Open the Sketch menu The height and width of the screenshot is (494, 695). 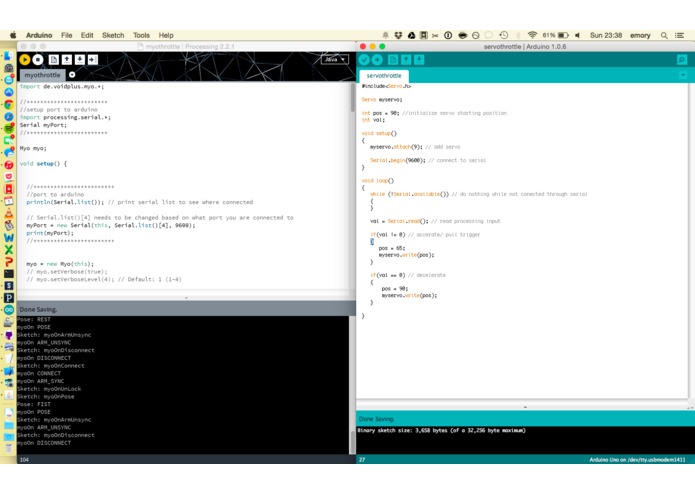(113, 35)
